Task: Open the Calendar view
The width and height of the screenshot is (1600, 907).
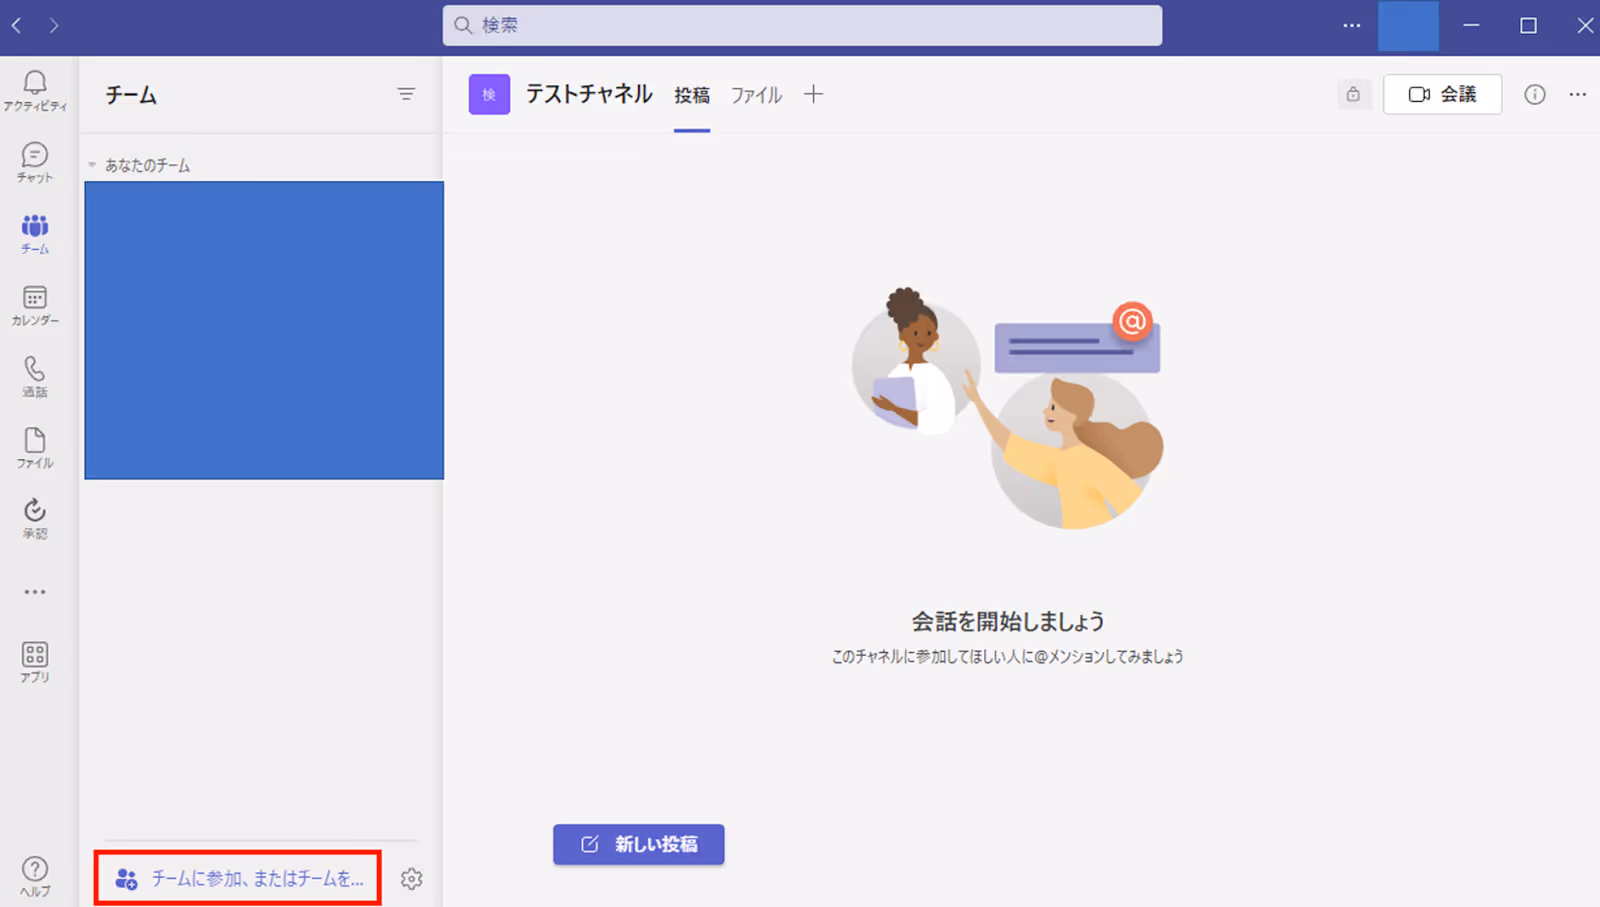Action: tap(35, 305)
